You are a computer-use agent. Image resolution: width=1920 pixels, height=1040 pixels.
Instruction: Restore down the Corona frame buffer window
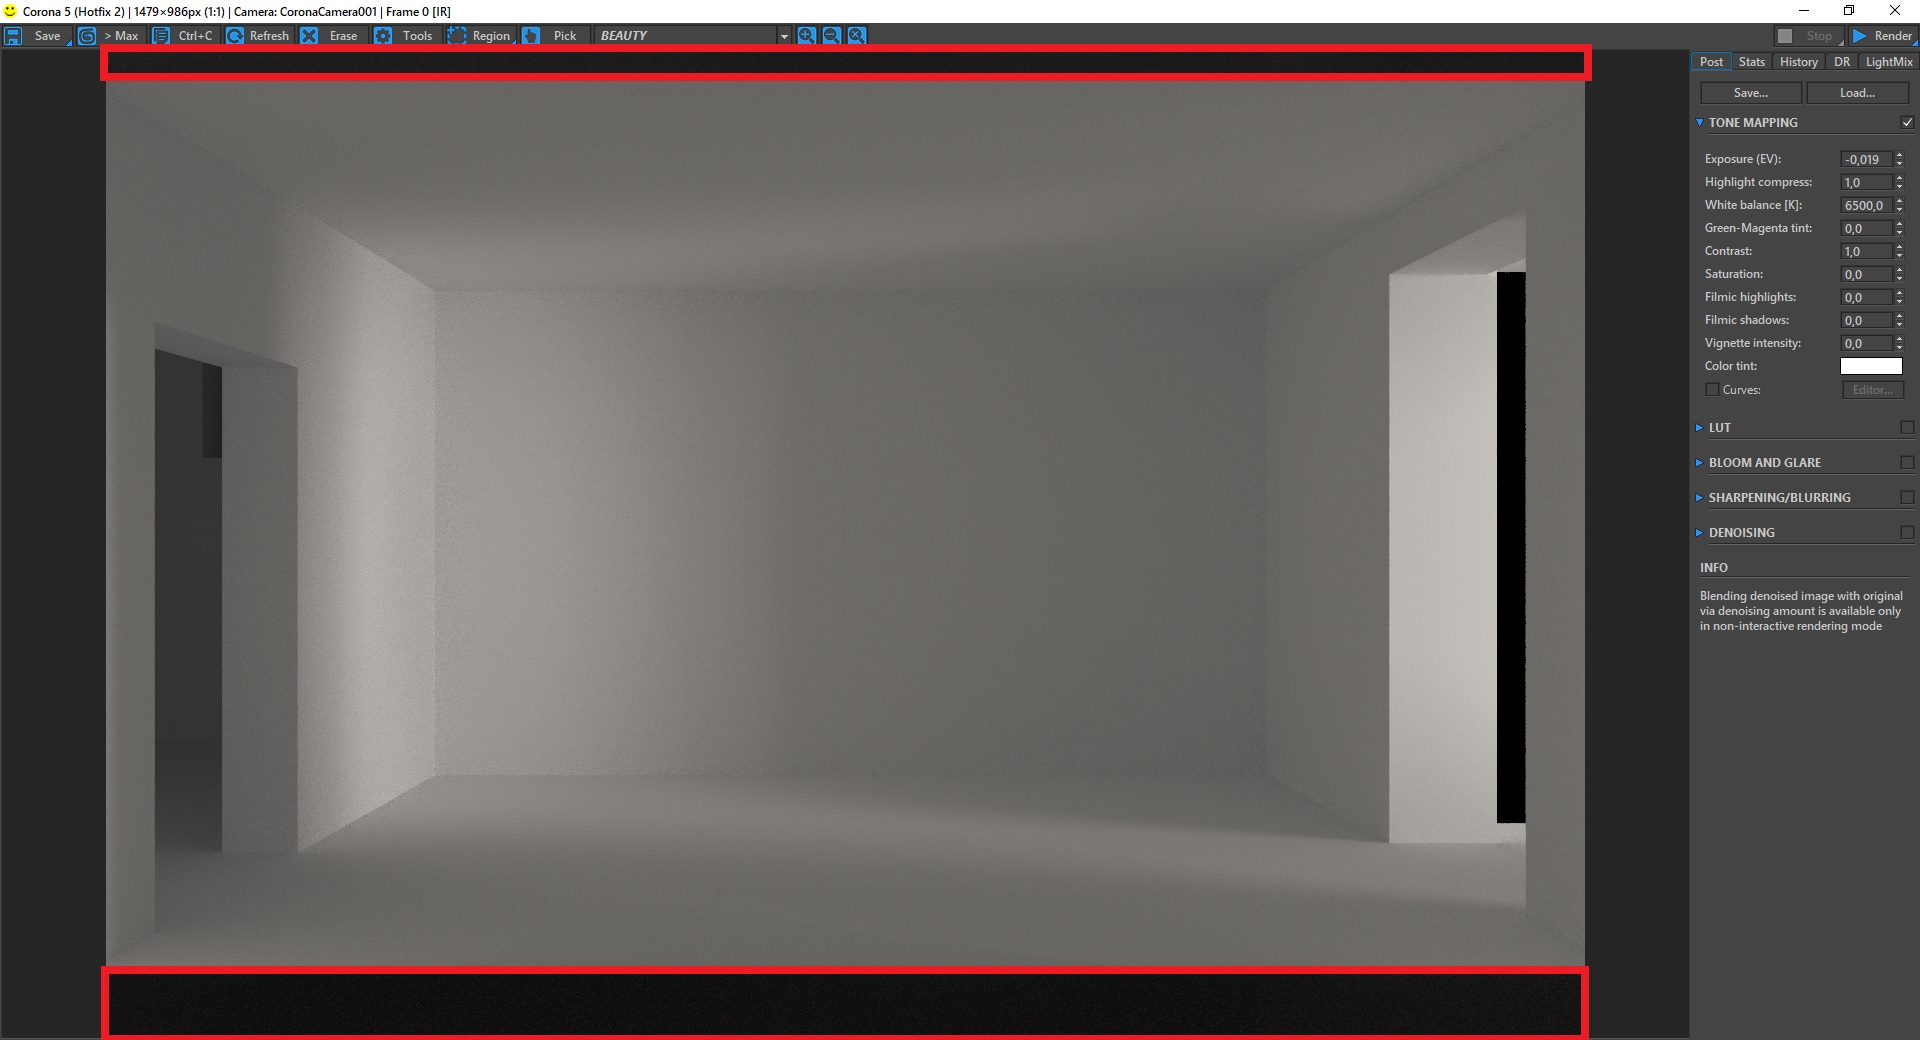(1849, 11)
